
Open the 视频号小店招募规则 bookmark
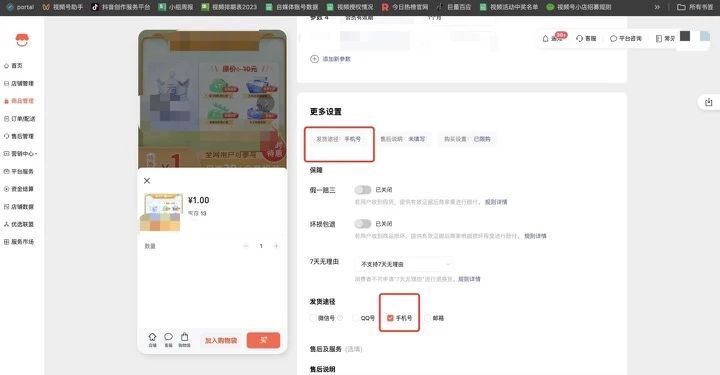click(579, 7)
